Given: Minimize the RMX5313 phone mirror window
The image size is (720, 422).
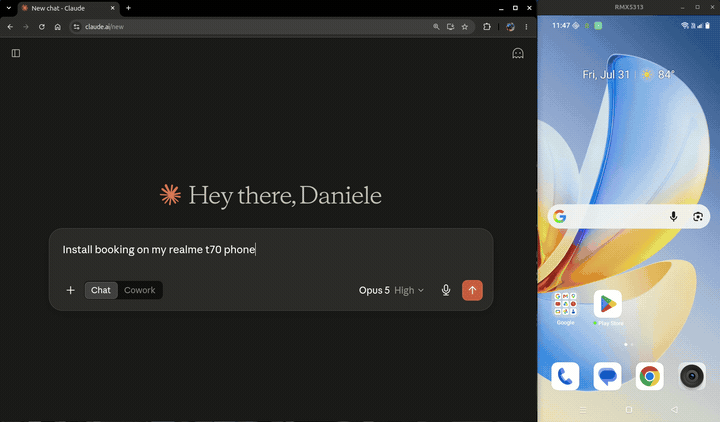Looking at the screenshot, I should [x=683, y=7].
